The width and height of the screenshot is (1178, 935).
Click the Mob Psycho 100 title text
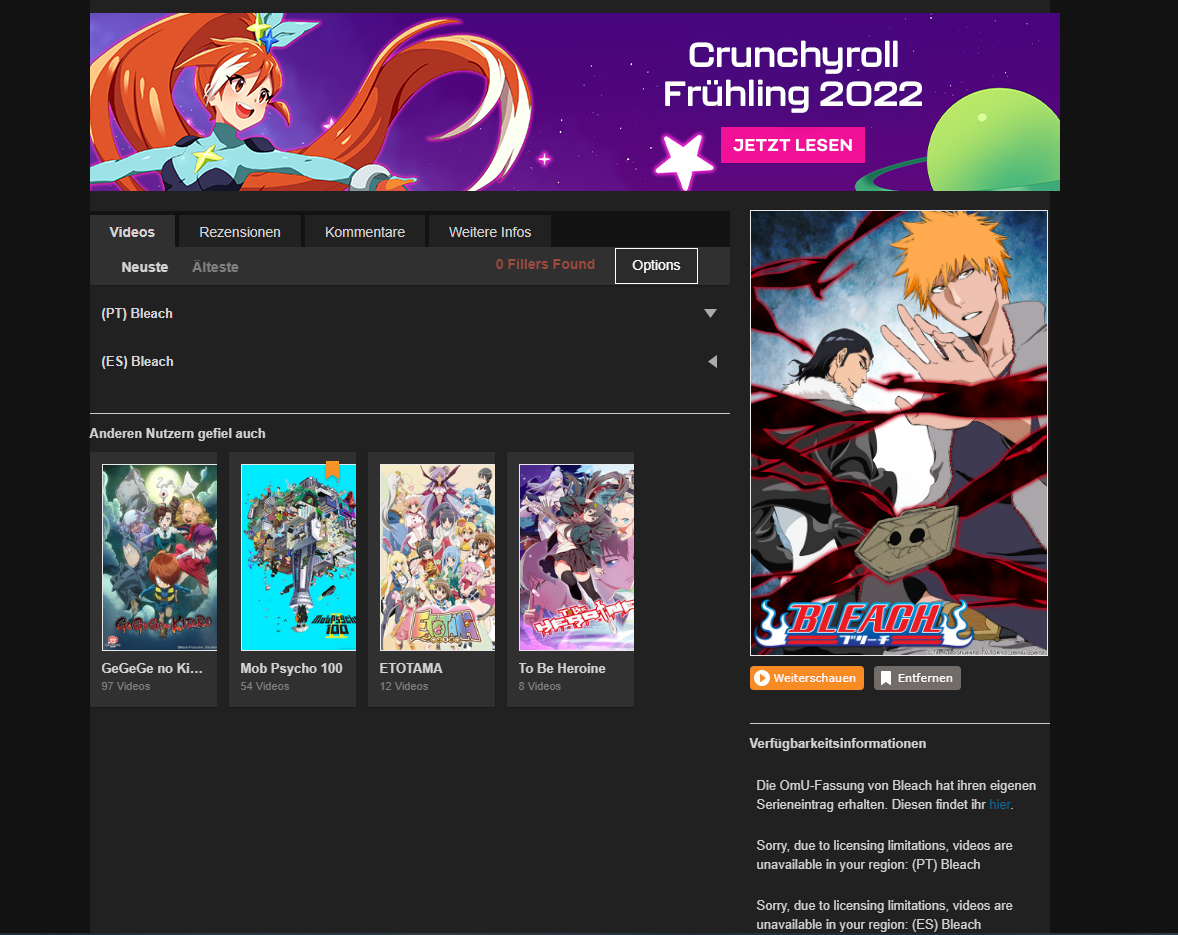(x=291, y=668)
